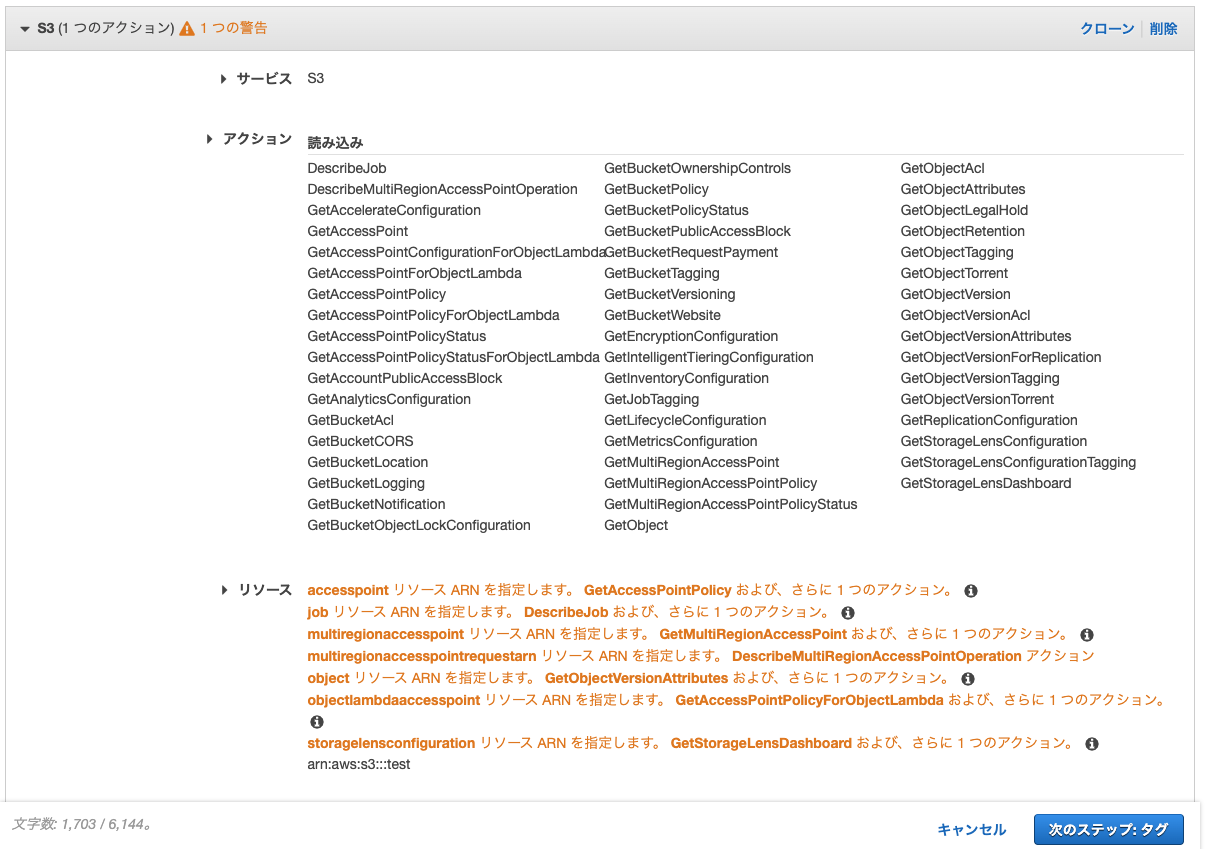This screenshot has width=1211, height=849.
Task: Click GetBucketLogging action
Action: tap(366, 483)
